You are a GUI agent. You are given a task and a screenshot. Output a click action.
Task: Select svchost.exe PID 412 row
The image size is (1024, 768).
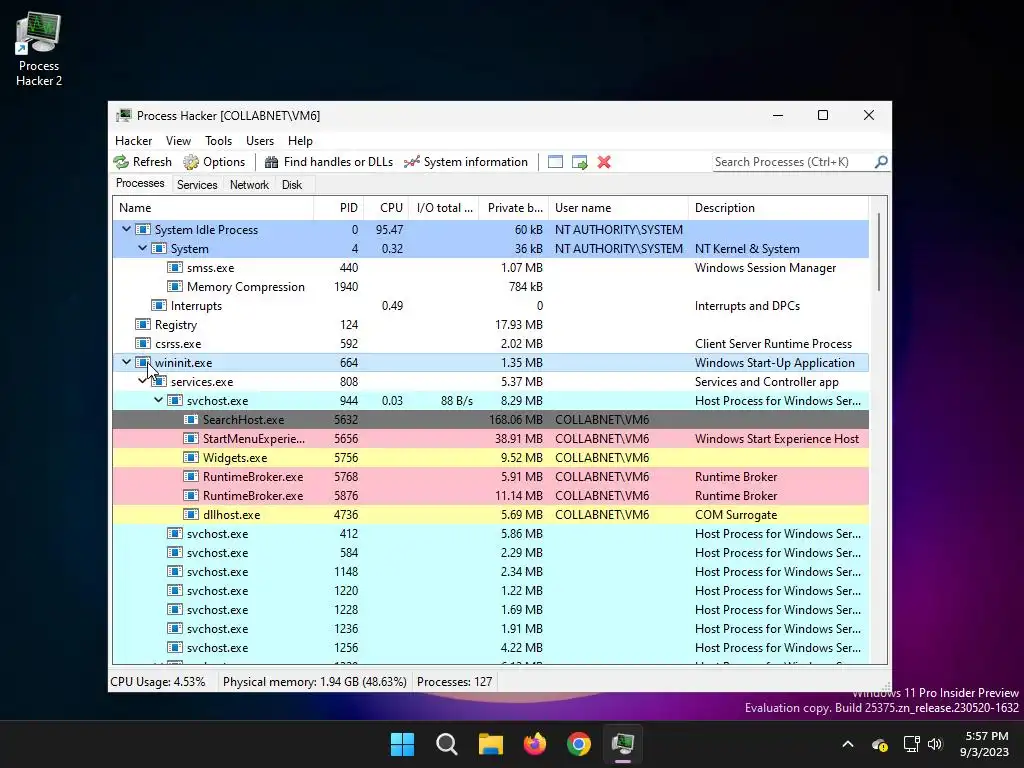point(490,534)
